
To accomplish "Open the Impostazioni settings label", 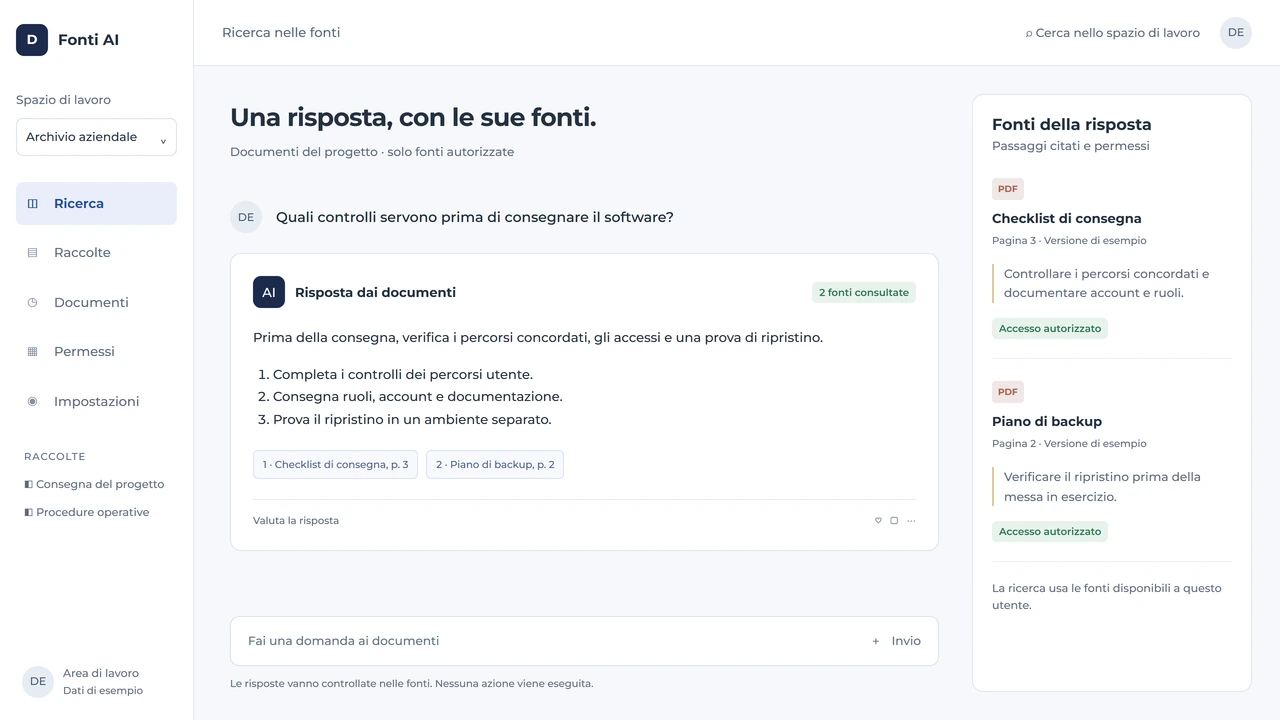I will pyautogui.click(x=97, y=401).
